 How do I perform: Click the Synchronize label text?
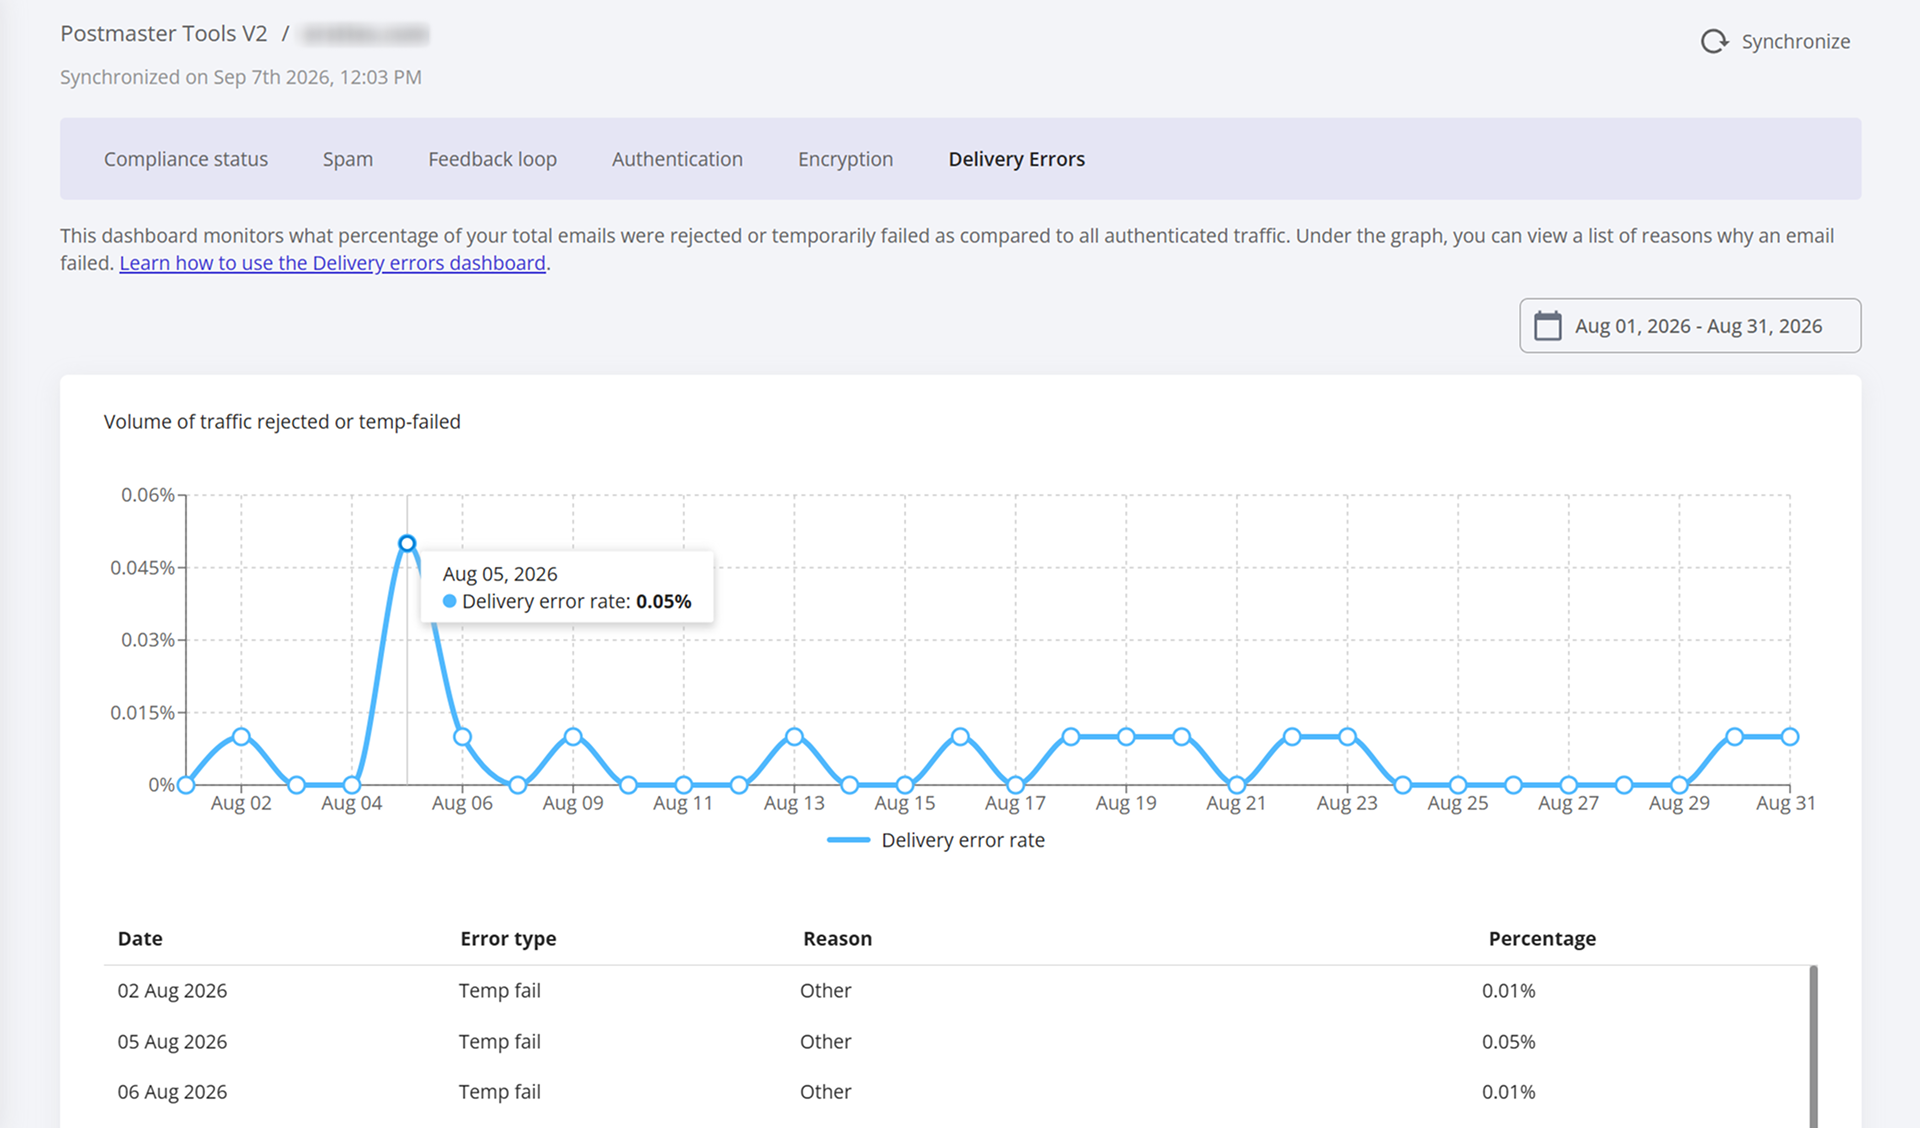click(1795, 41)
